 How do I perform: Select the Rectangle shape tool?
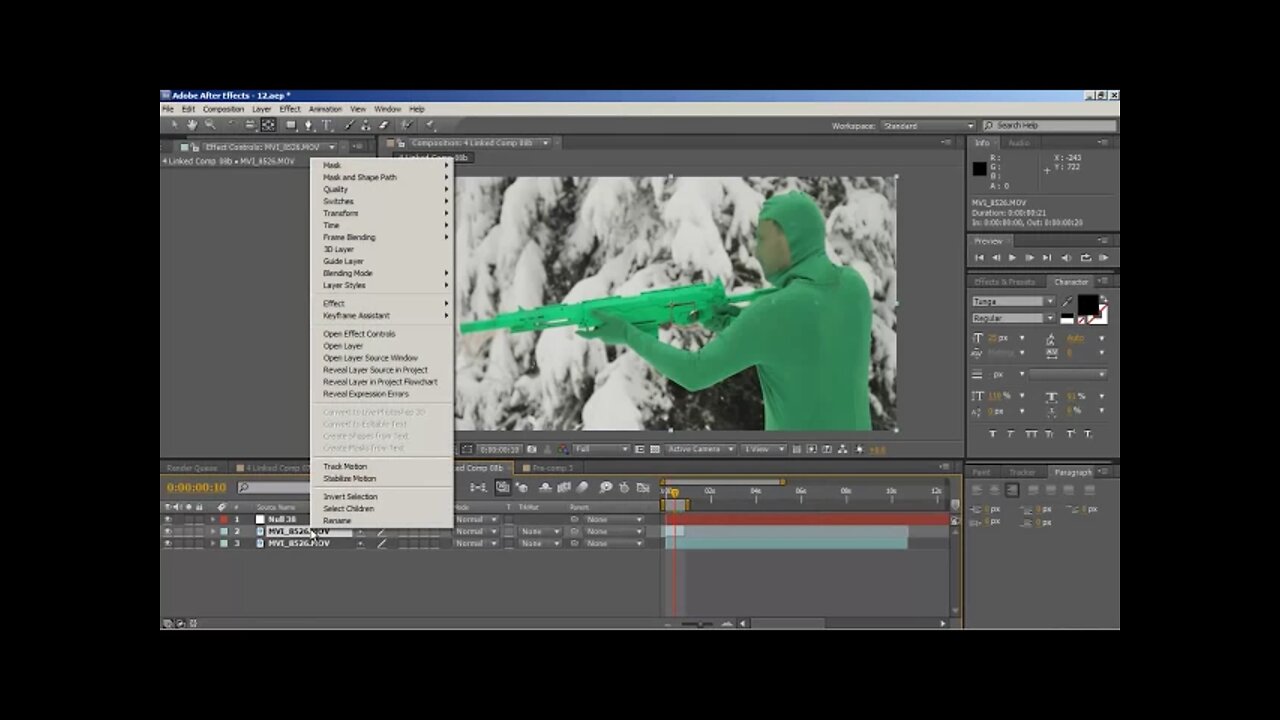coord(291,125)
